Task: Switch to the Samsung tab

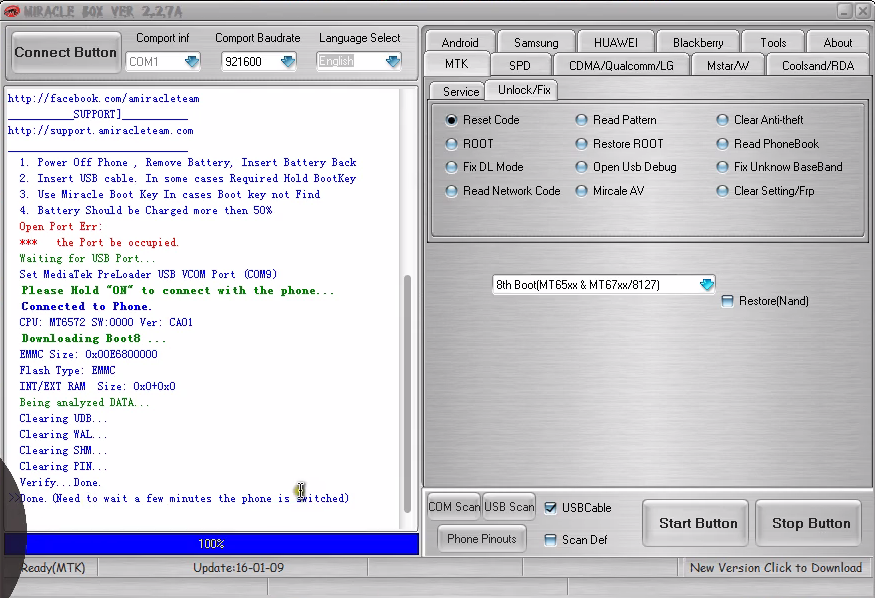Action: [x=536, y=42]
